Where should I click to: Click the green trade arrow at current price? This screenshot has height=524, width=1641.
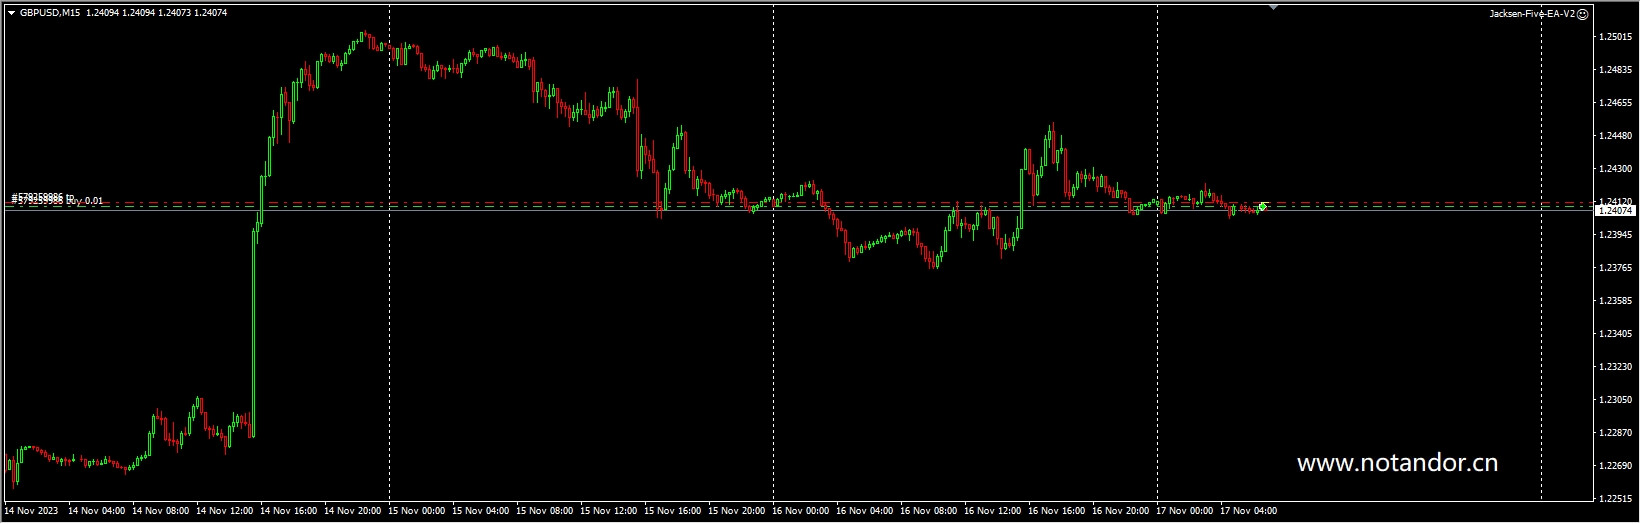pos(1263,207)
